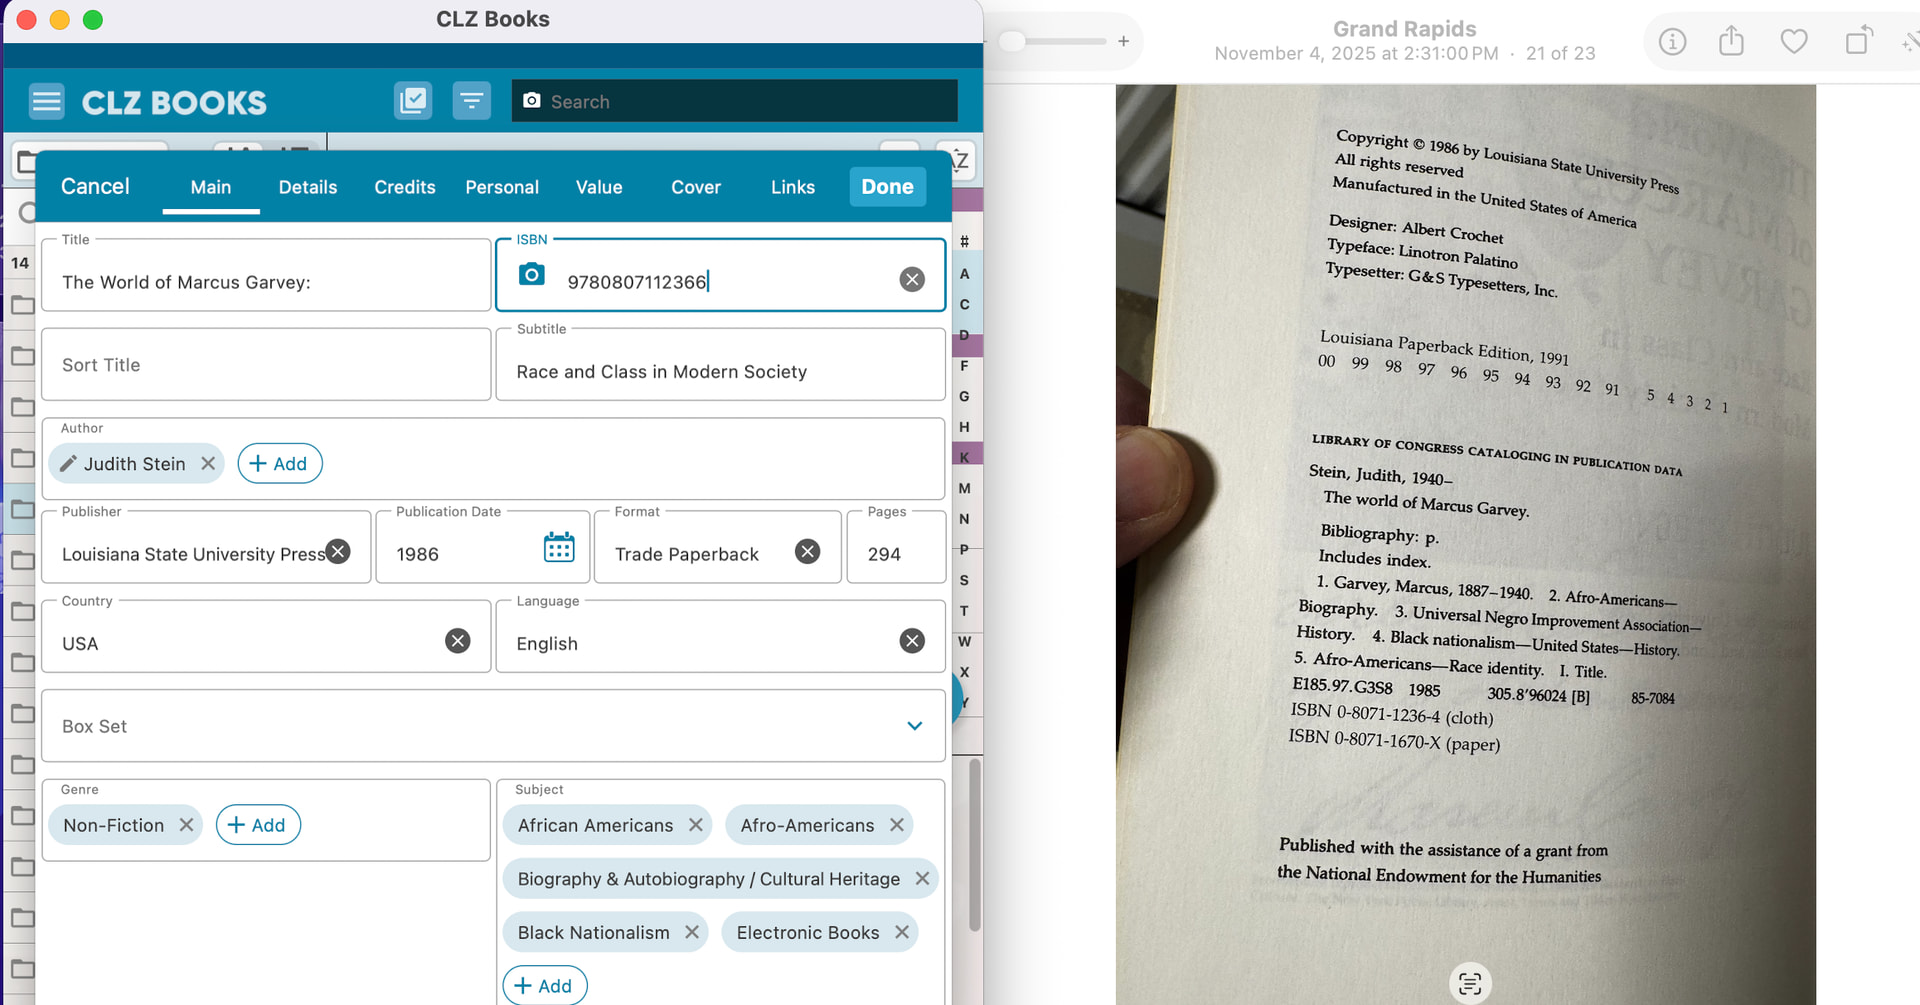The image size is (1920, 1005).
Task: Open the Publication Date calendar picker
Action: (x=558, y=548)
